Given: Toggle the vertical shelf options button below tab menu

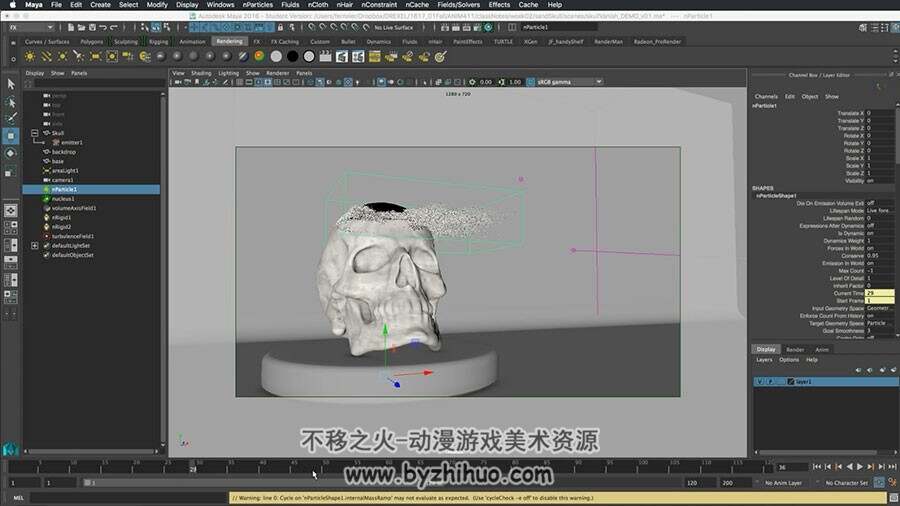Looking at the screenshot, I should (13, 59).
